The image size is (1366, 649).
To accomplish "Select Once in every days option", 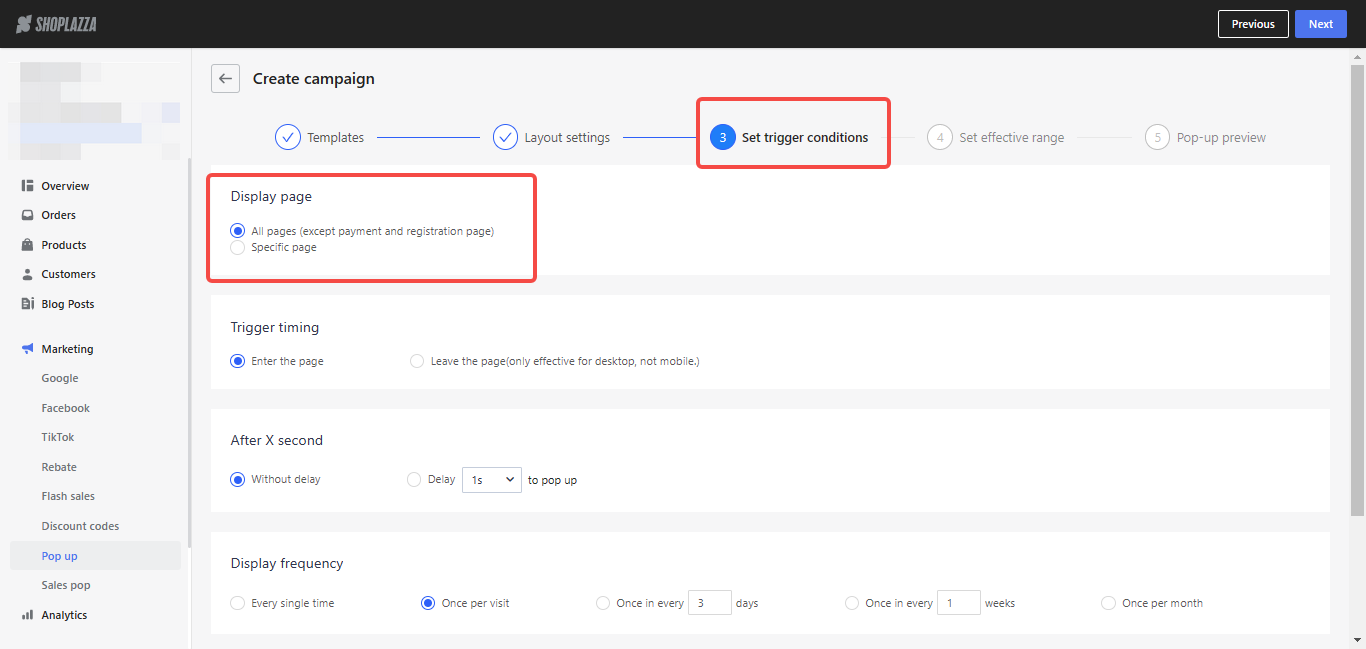I will click(603, 603).
